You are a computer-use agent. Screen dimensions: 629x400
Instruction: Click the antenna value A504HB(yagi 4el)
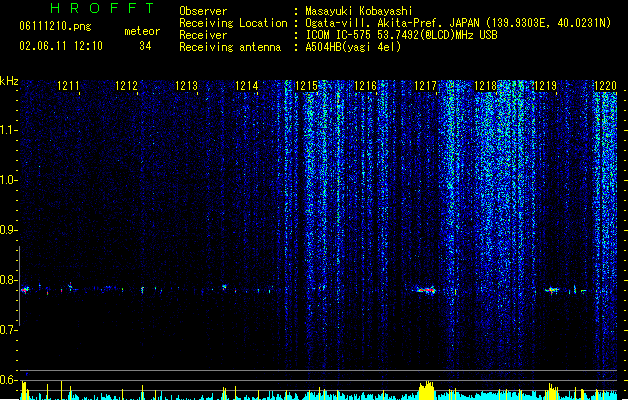353,47
